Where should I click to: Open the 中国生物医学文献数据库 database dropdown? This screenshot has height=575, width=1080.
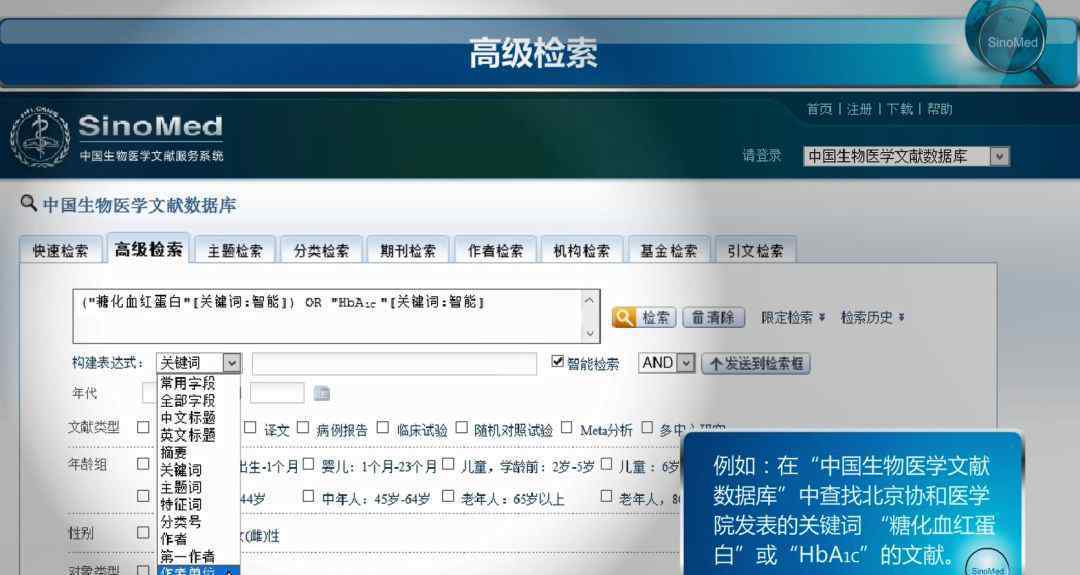[x=906, y=156]
